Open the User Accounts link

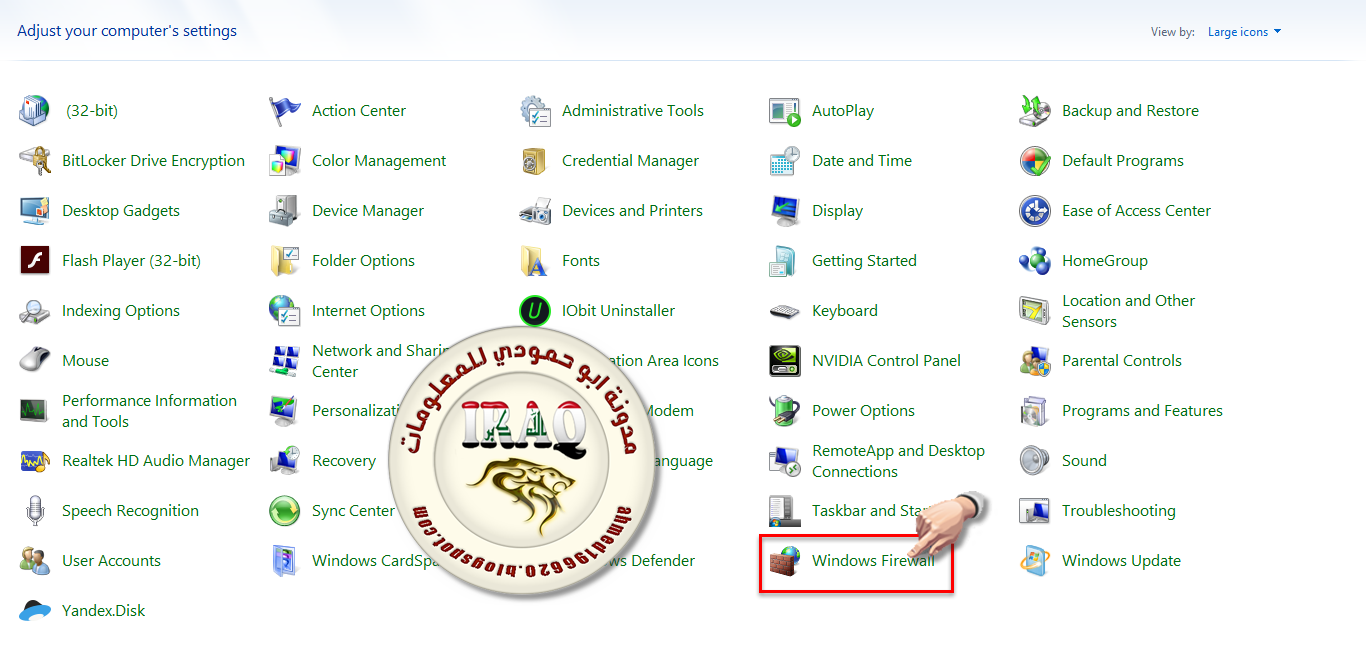pyautogui.click(x=111, y=561)
